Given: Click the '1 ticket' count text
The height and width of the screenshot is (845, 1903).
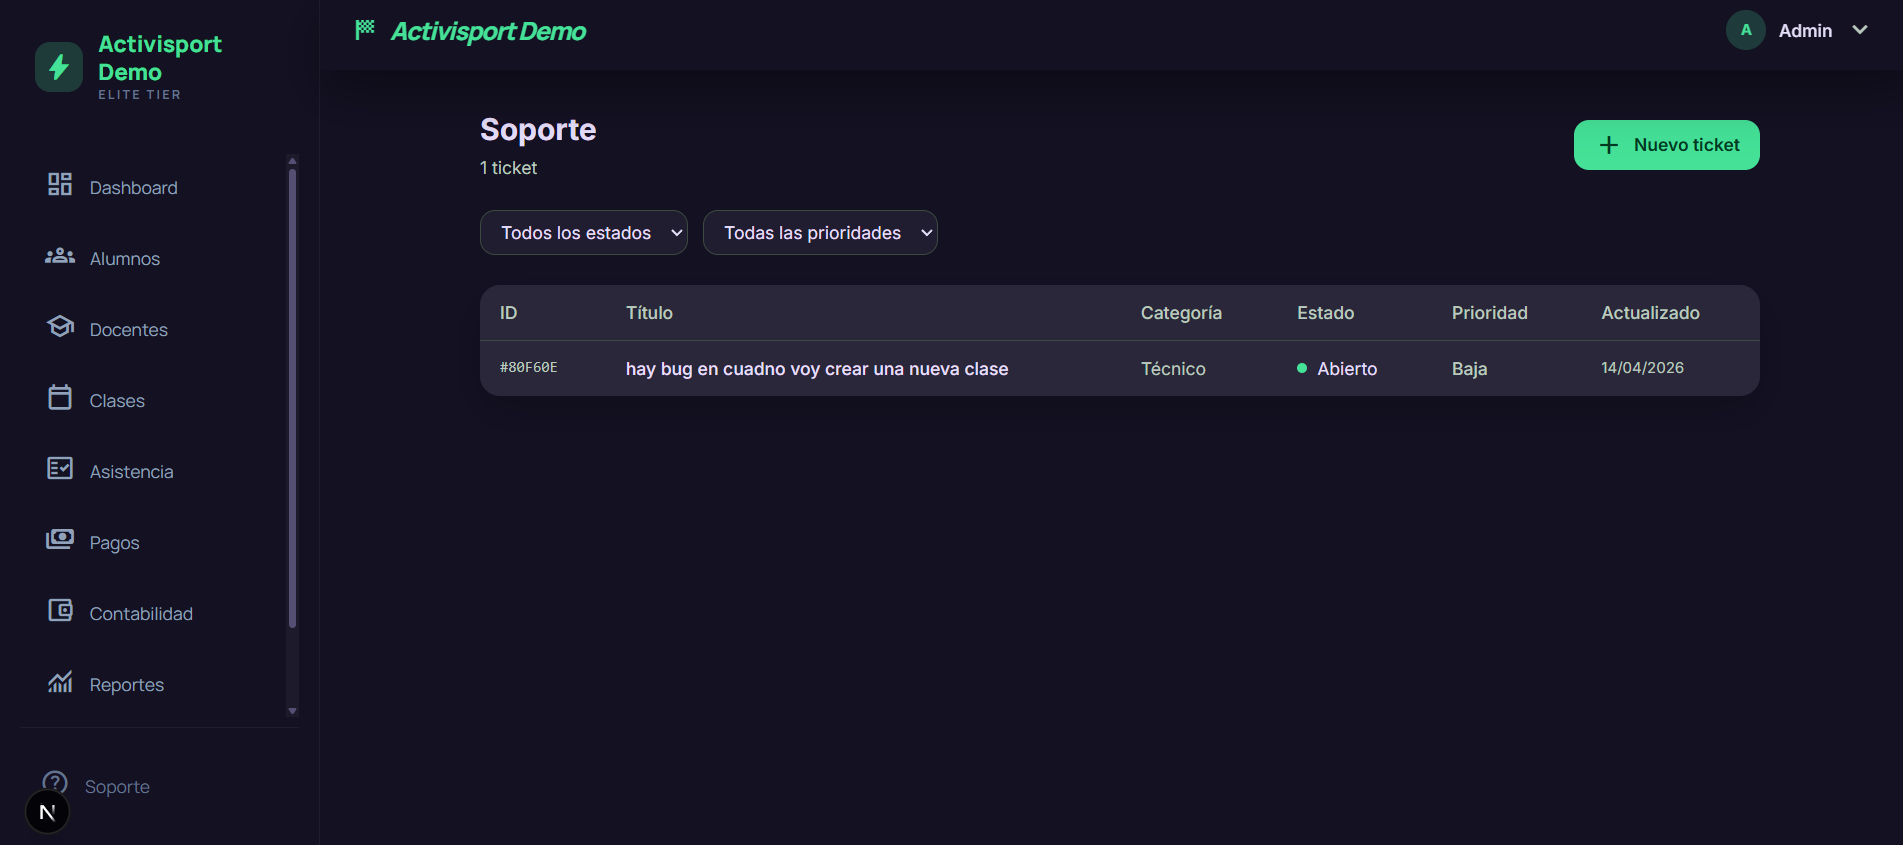Looking at the screenshot, I should pyautogui.click(x=508, y=168).
